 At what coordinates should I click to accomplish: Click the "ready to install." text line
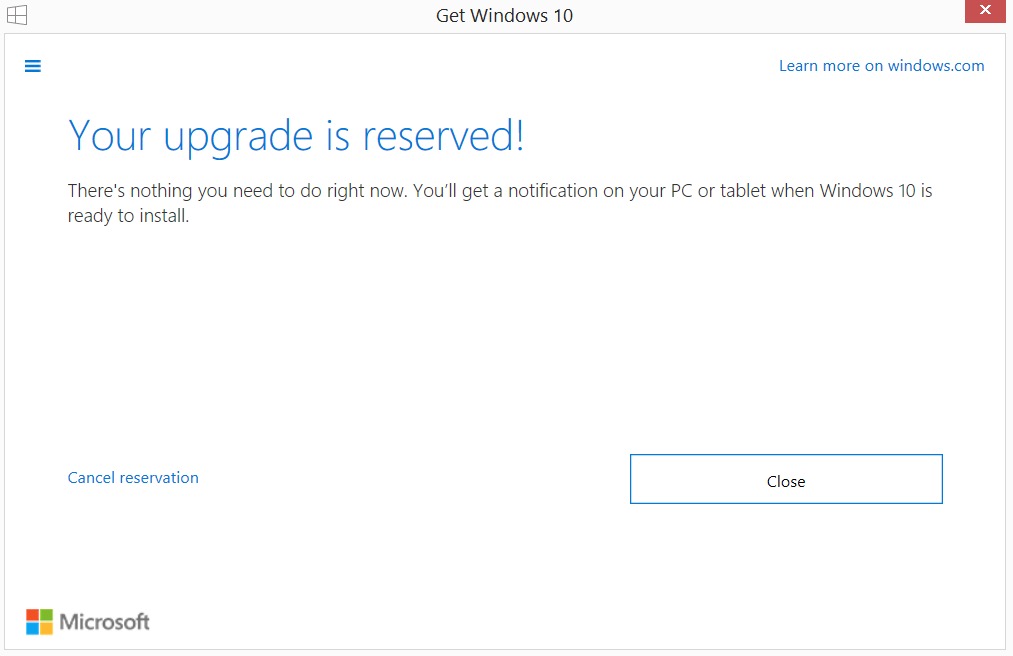click(128, 215)
